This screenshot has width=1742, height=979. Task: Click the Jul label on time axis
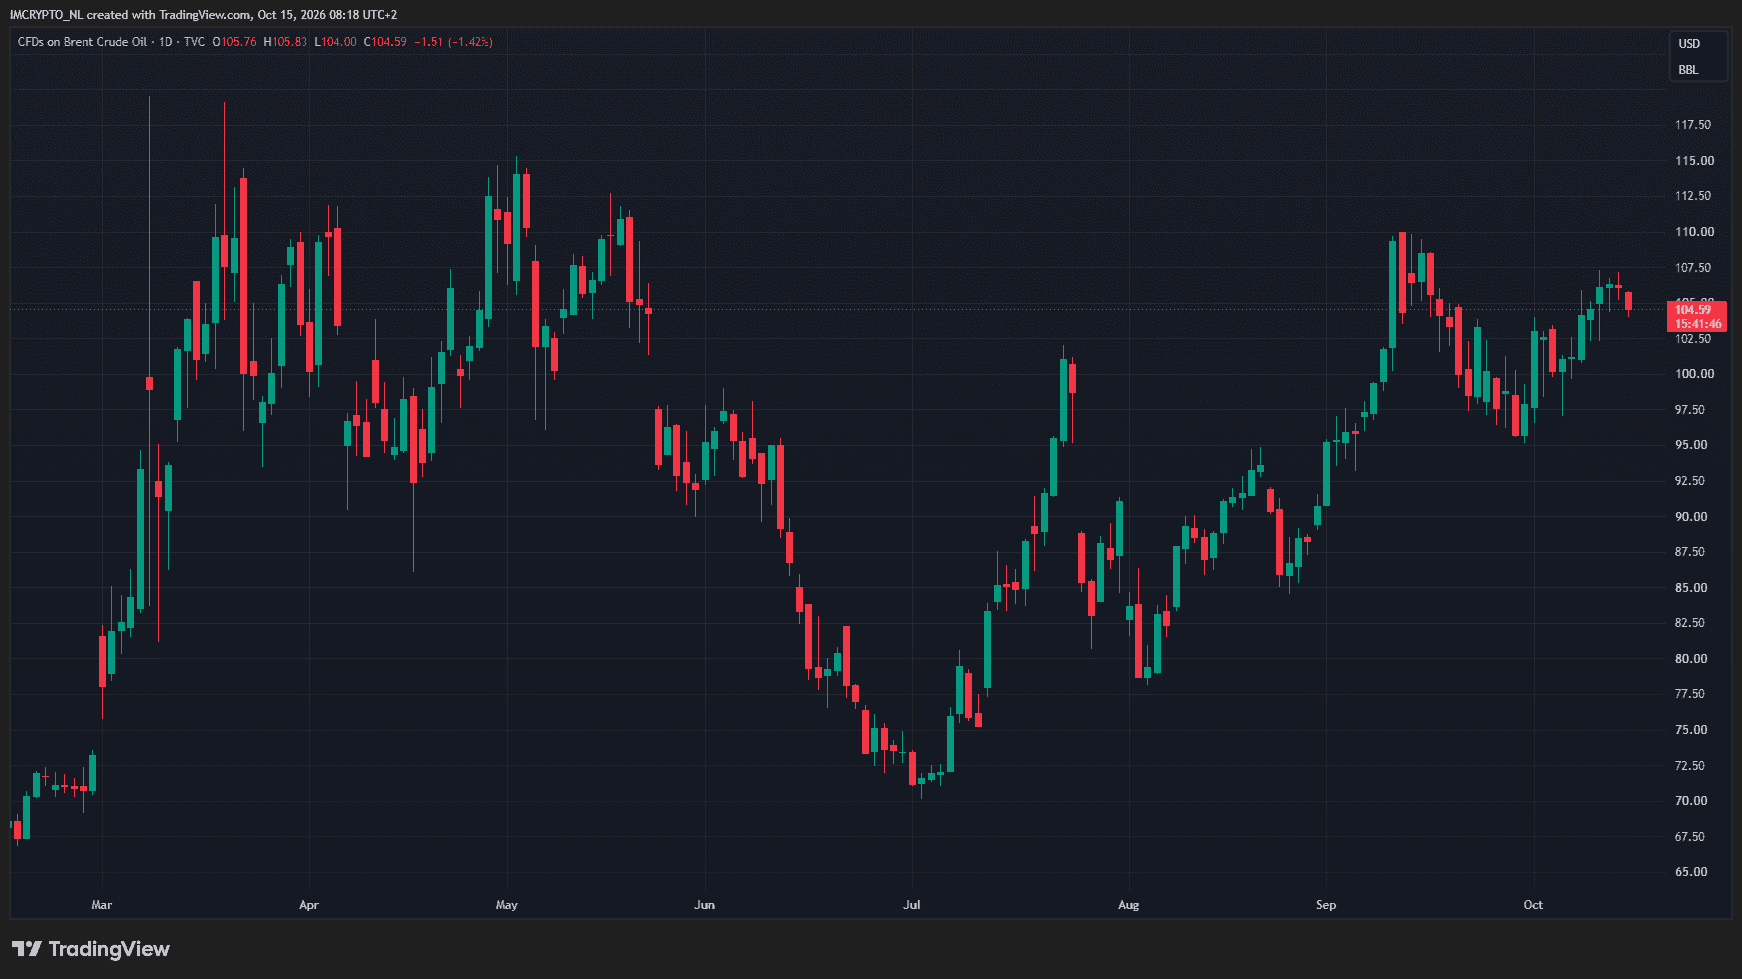(912, 905)
